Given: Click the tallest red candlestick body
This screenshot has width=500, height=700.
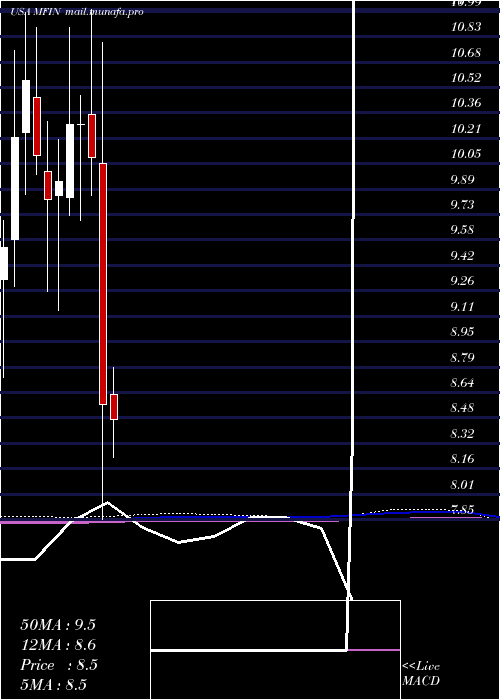Looking at the screenshot, I should coord(103,284).
